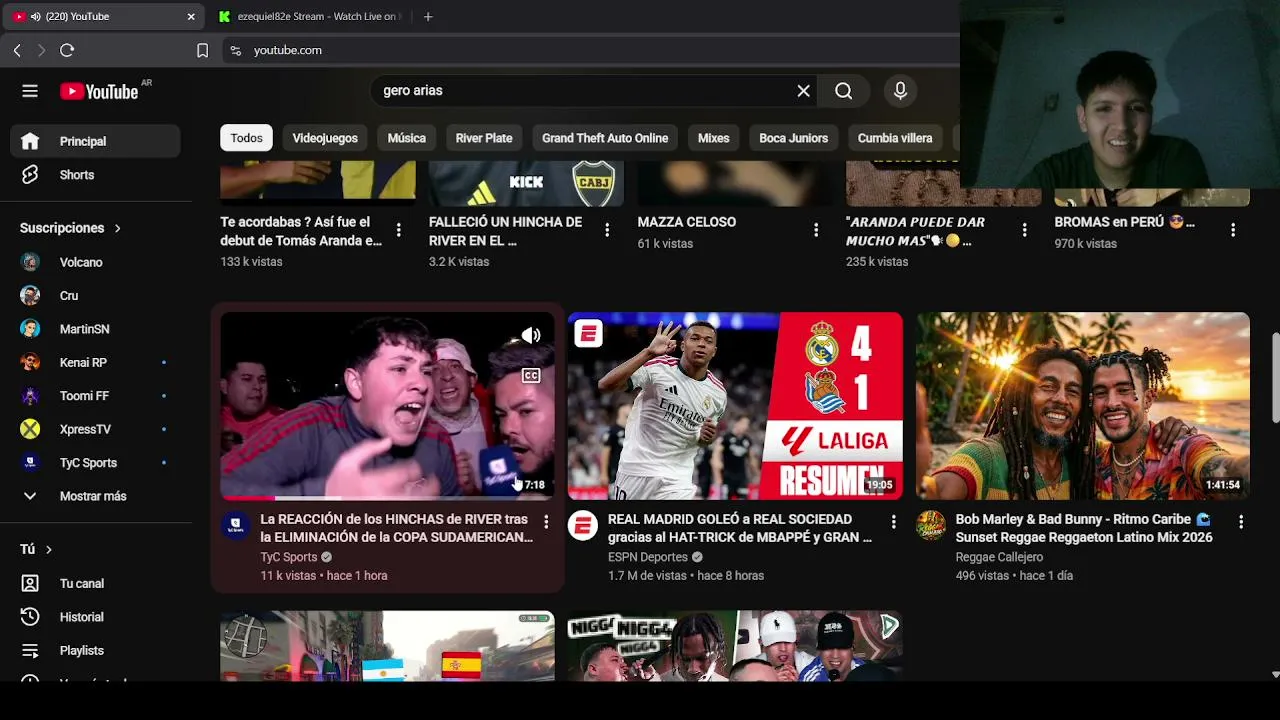Open the TyC Sports avatar beside video title
This screenshot has height=720, width=1280.
(x=236, y=526)
